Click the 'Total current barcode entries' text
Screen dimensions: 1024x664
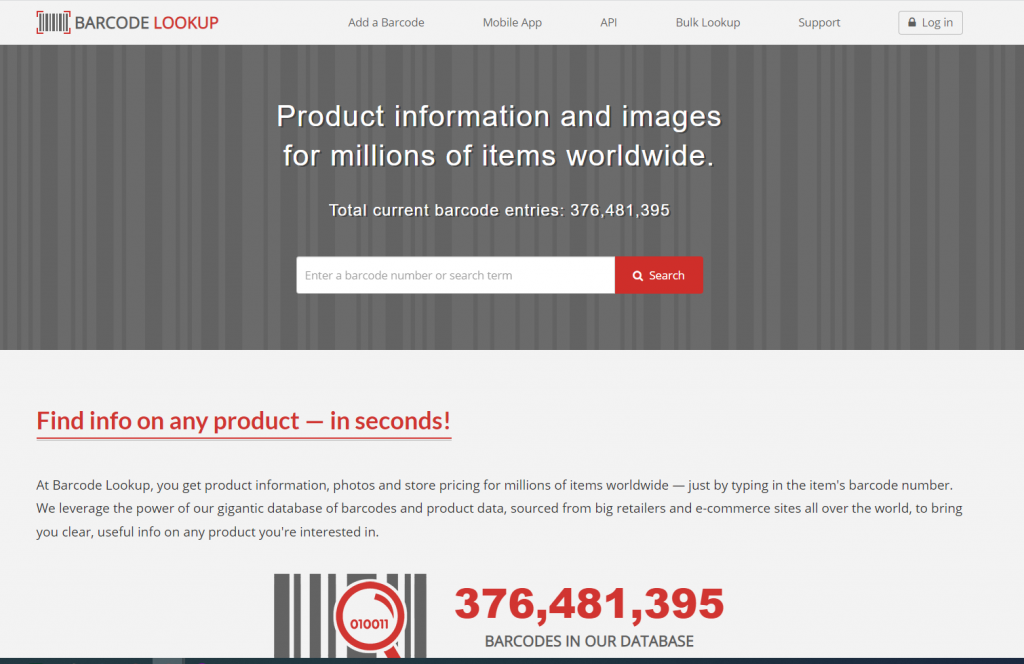coord(499,210)
